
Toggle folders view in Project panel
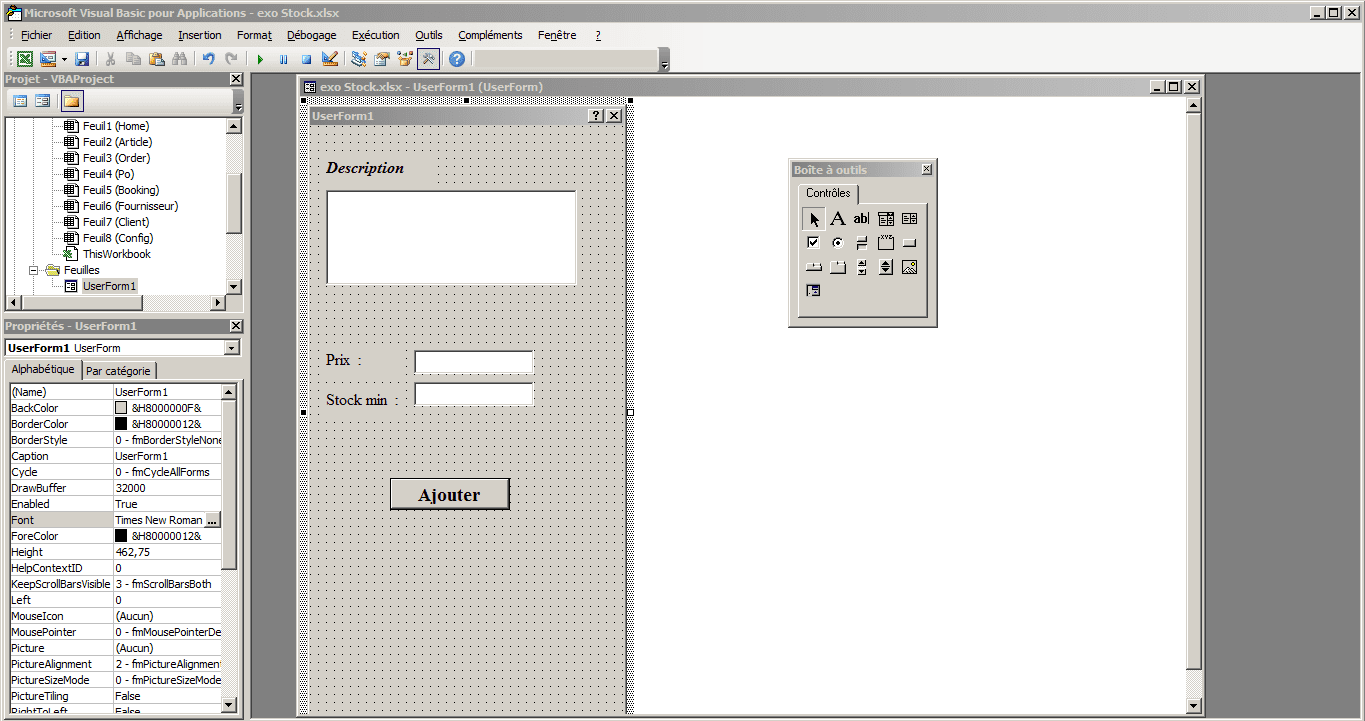click(x=71, y=101)
